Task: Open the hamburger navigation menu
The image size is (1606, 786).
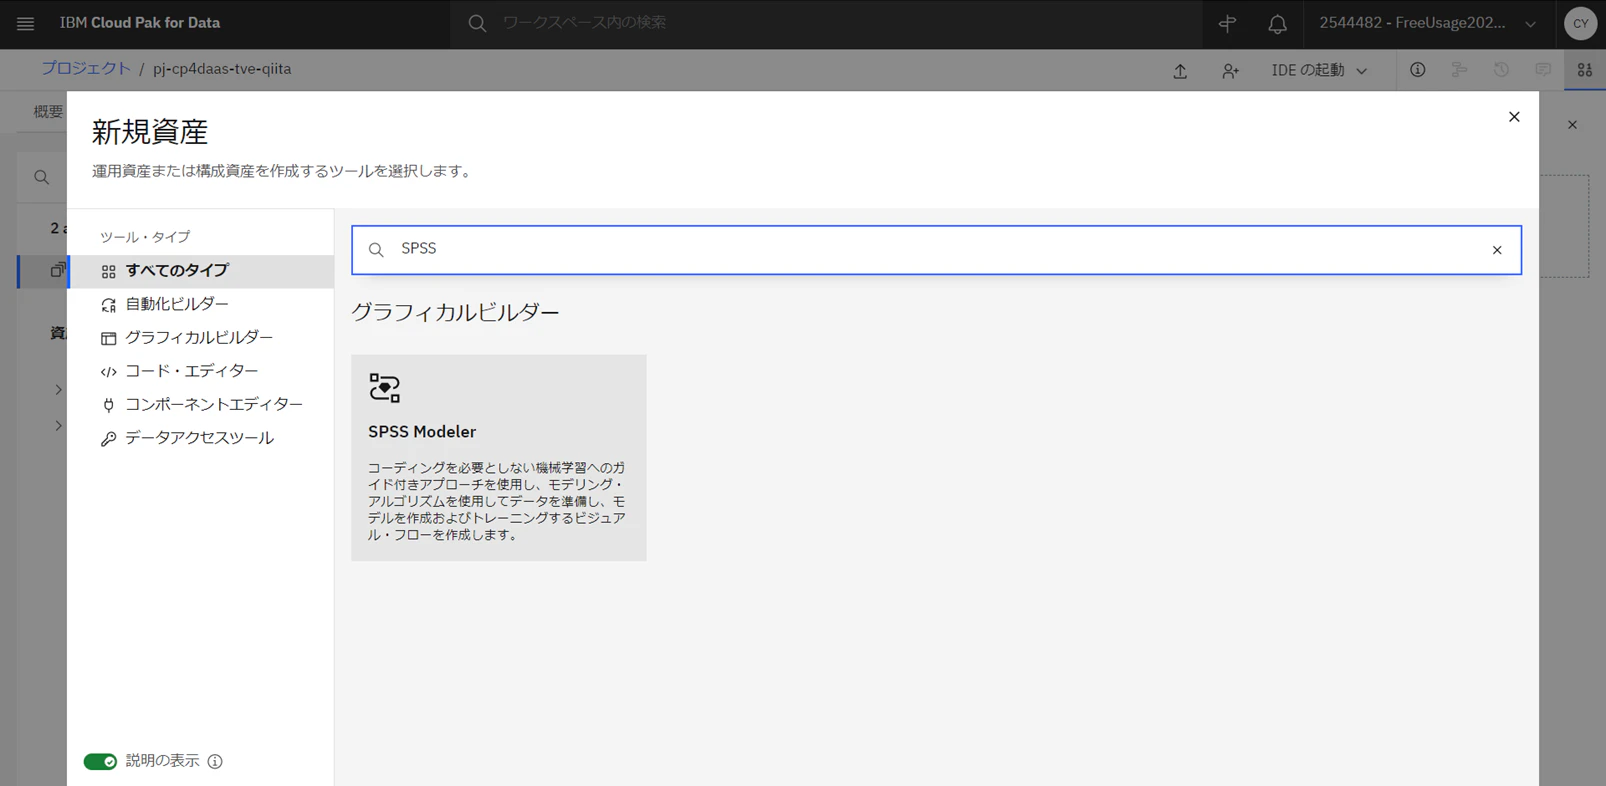Action: [x=25, y=23]
